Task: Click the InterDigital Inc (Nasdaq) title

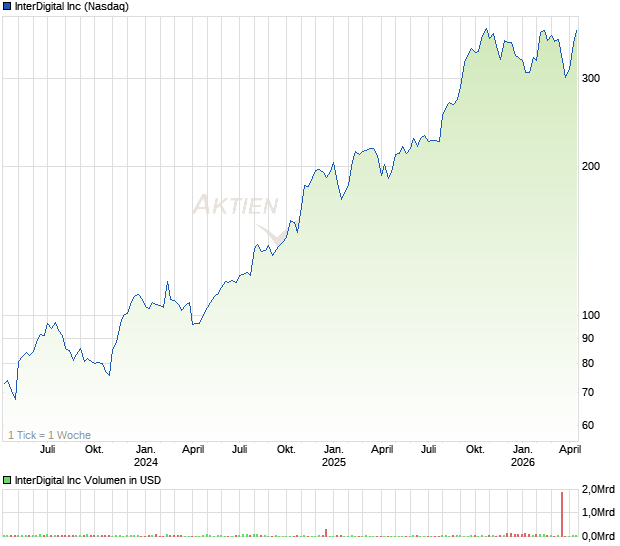Action: point(72,6)
